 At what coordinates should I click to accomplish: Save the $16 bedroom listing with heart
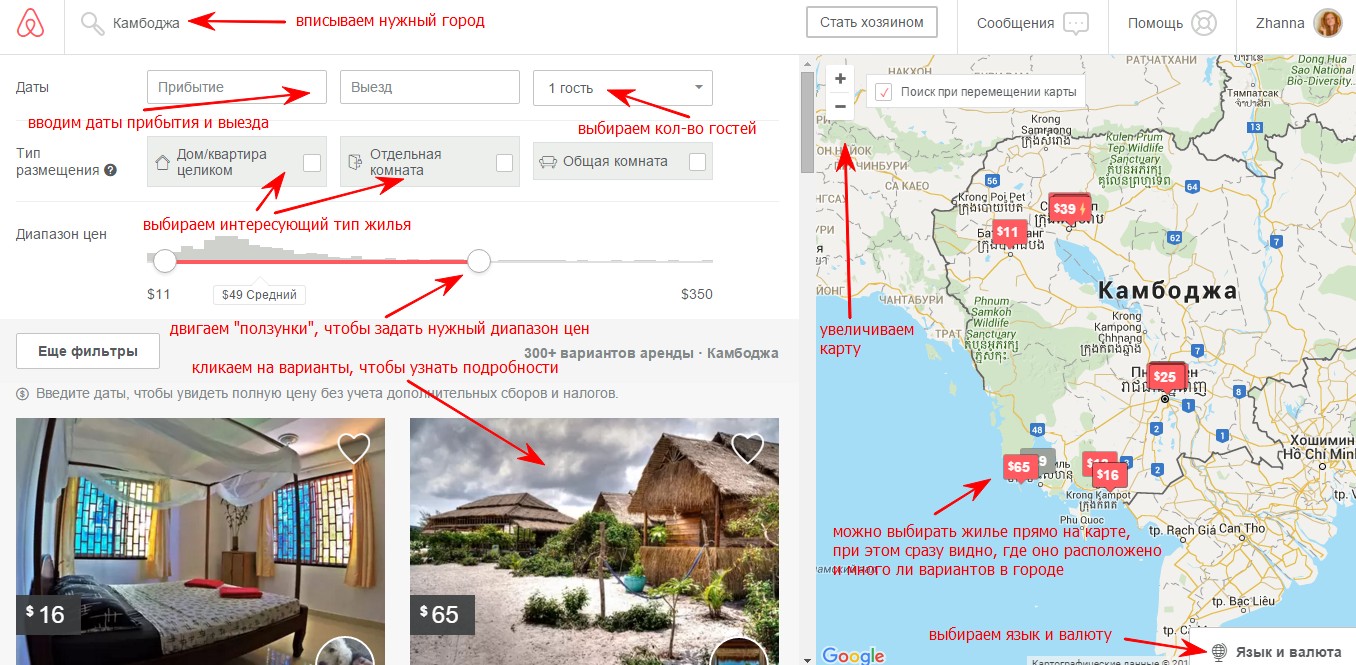tap(354, 448)
